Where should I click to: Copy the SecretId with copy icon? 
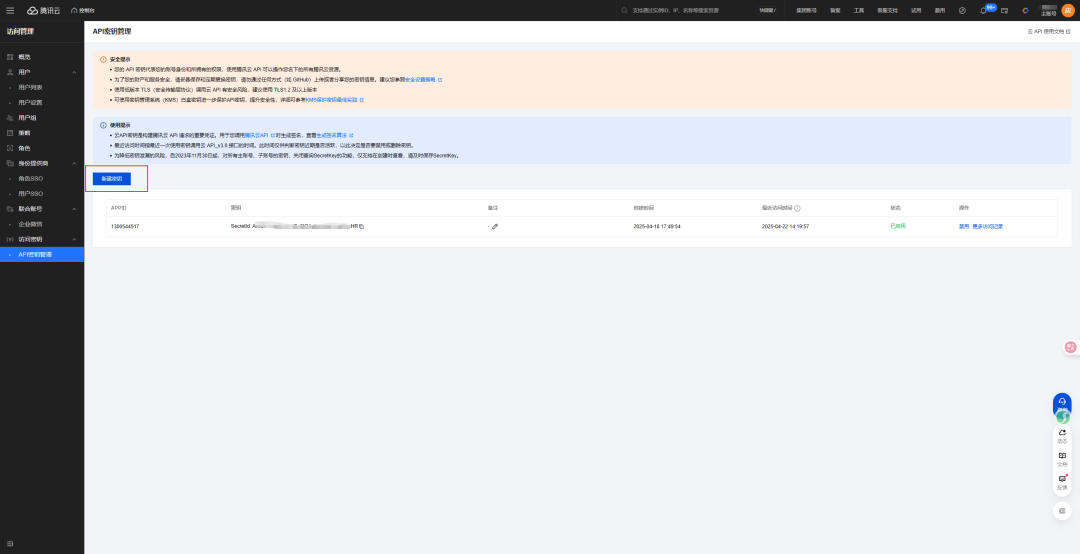click(x=361, y=226)
